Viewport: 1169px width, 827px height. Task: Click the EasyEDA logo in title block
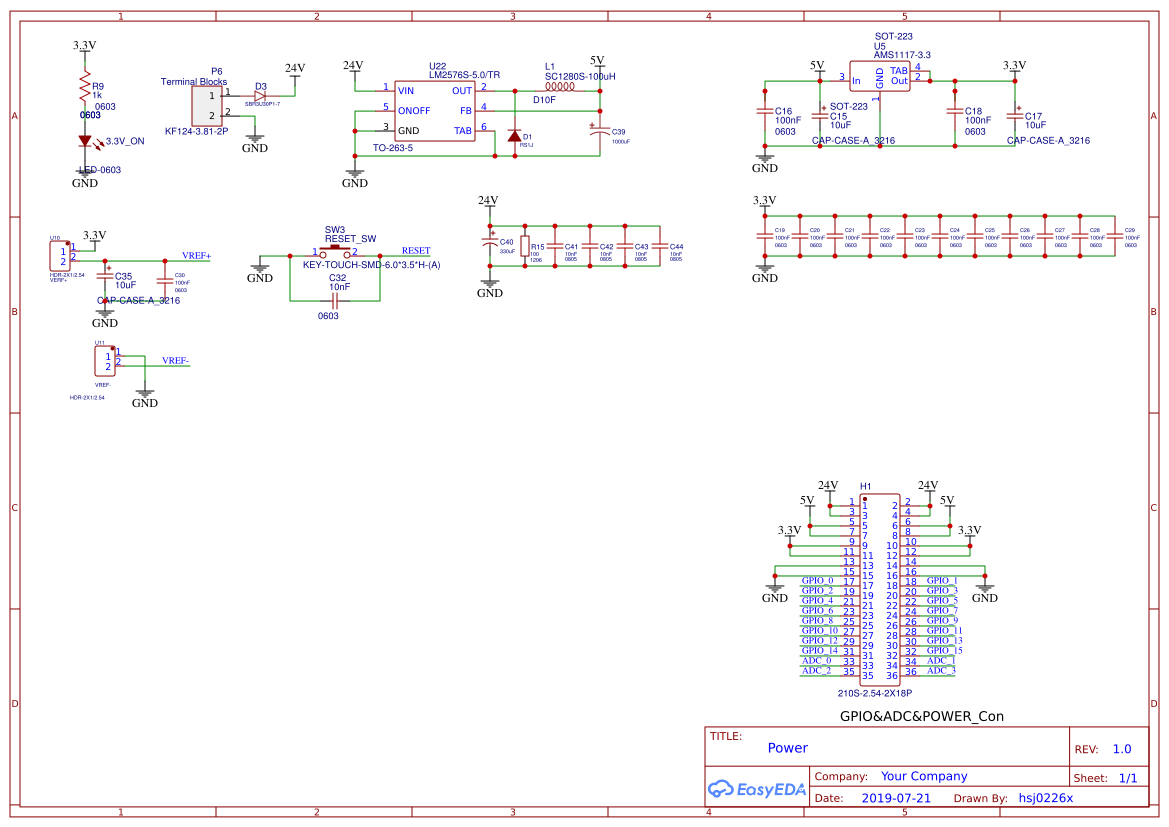click(x=756, y=789)
